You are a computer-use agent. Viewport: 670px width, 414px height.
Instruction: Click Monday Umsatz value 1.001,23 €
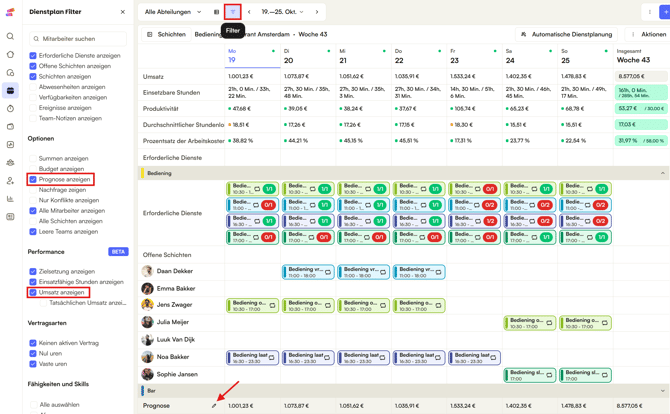point(241,76)
